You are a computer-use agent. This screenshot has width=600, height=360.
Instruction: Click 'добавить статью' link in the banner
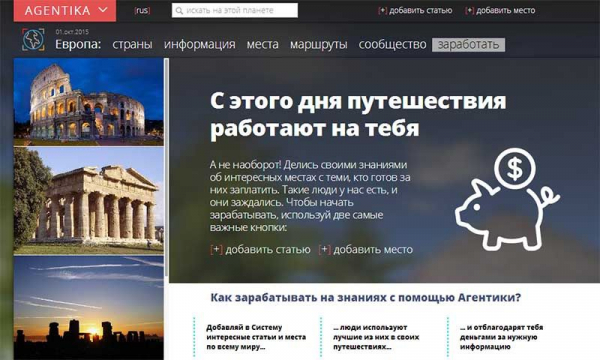tap(268, 249)
